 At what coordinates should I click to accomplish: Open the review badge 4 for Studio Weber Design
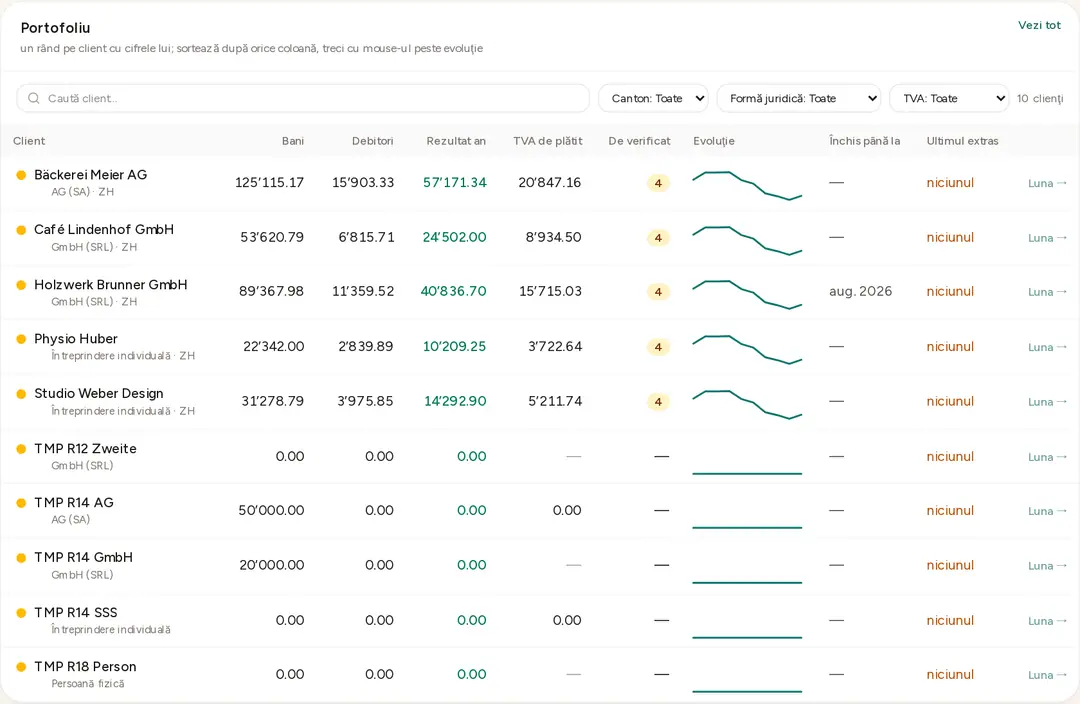click(658, 402)
